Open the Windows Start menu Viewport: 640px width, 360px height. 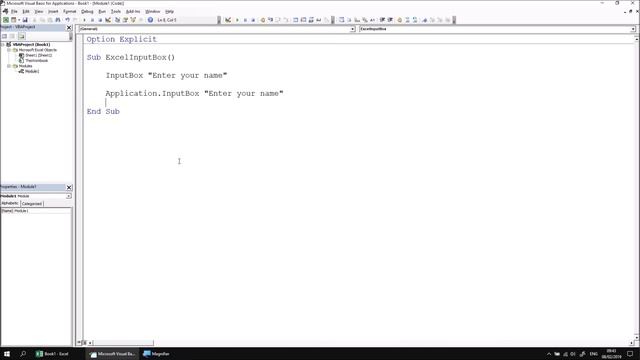7,354
